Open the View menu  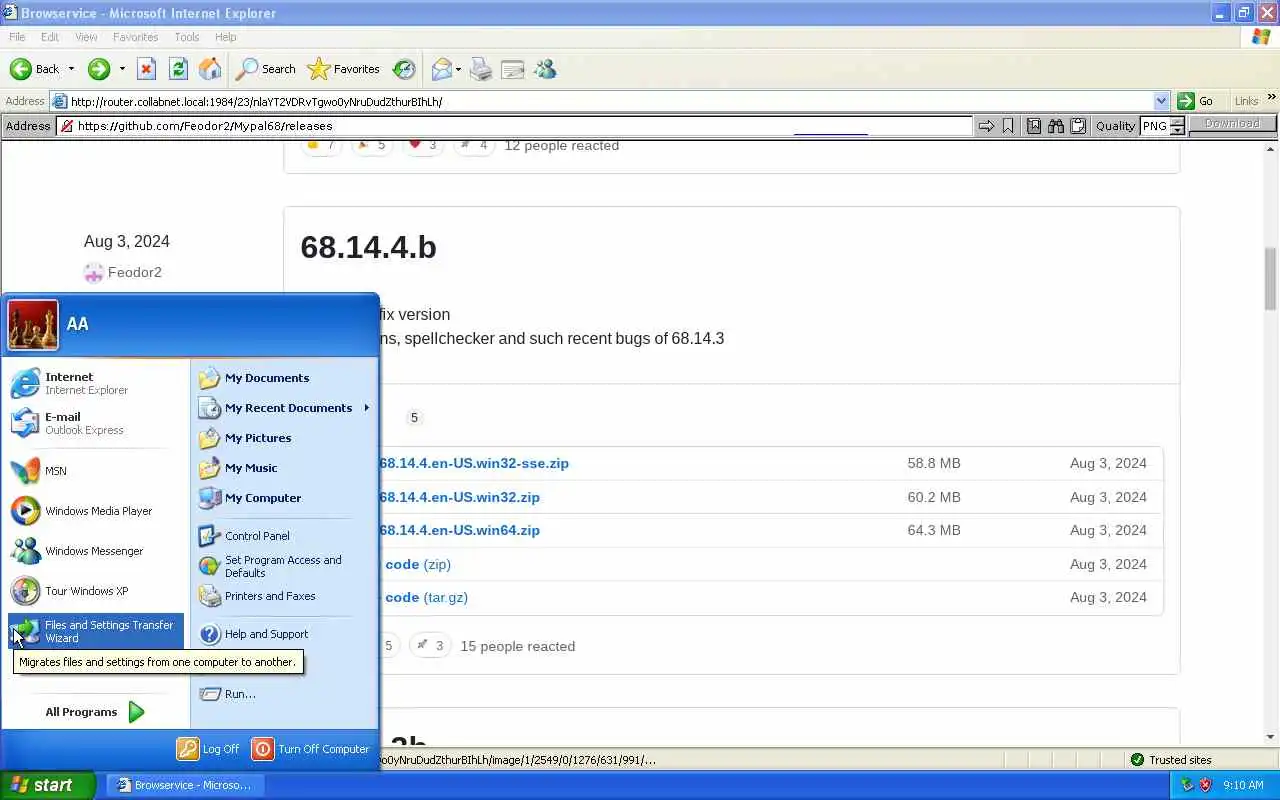tap(86, 37)
